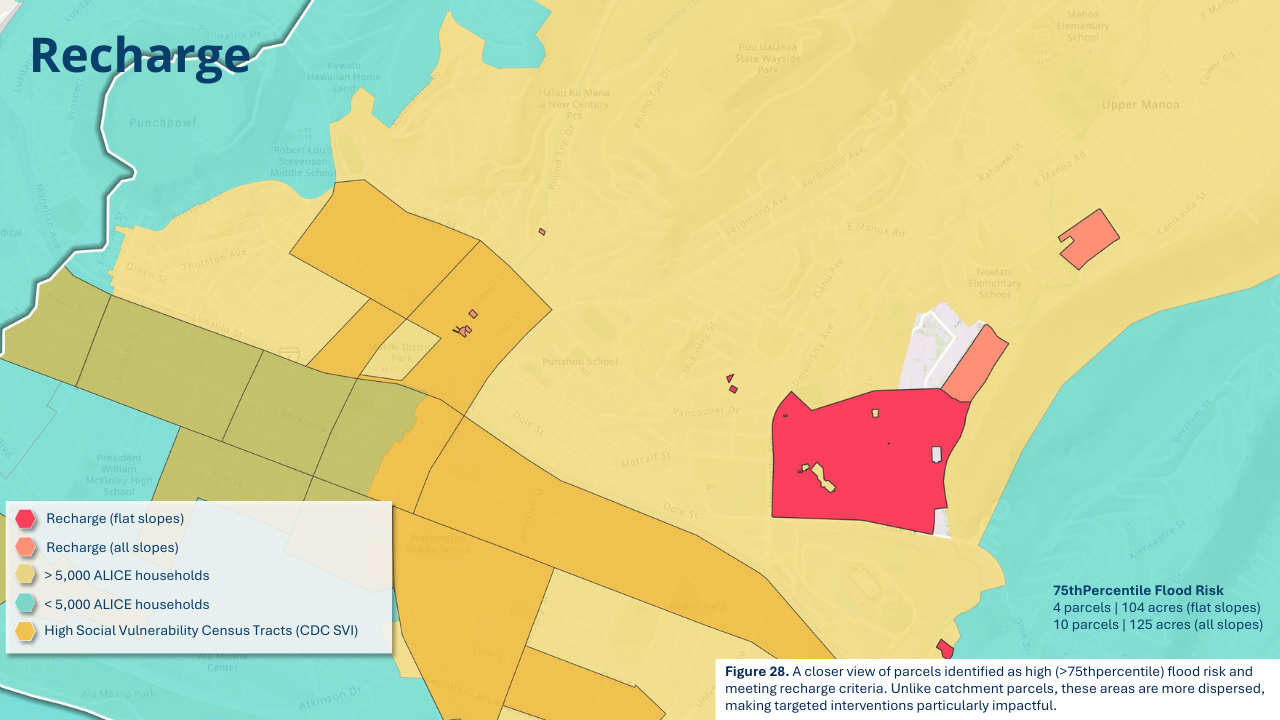Click the yellow > 5,000 ALICE households swatch
The width and height of the screenshot is (1280, 720).
click(26, 575)
